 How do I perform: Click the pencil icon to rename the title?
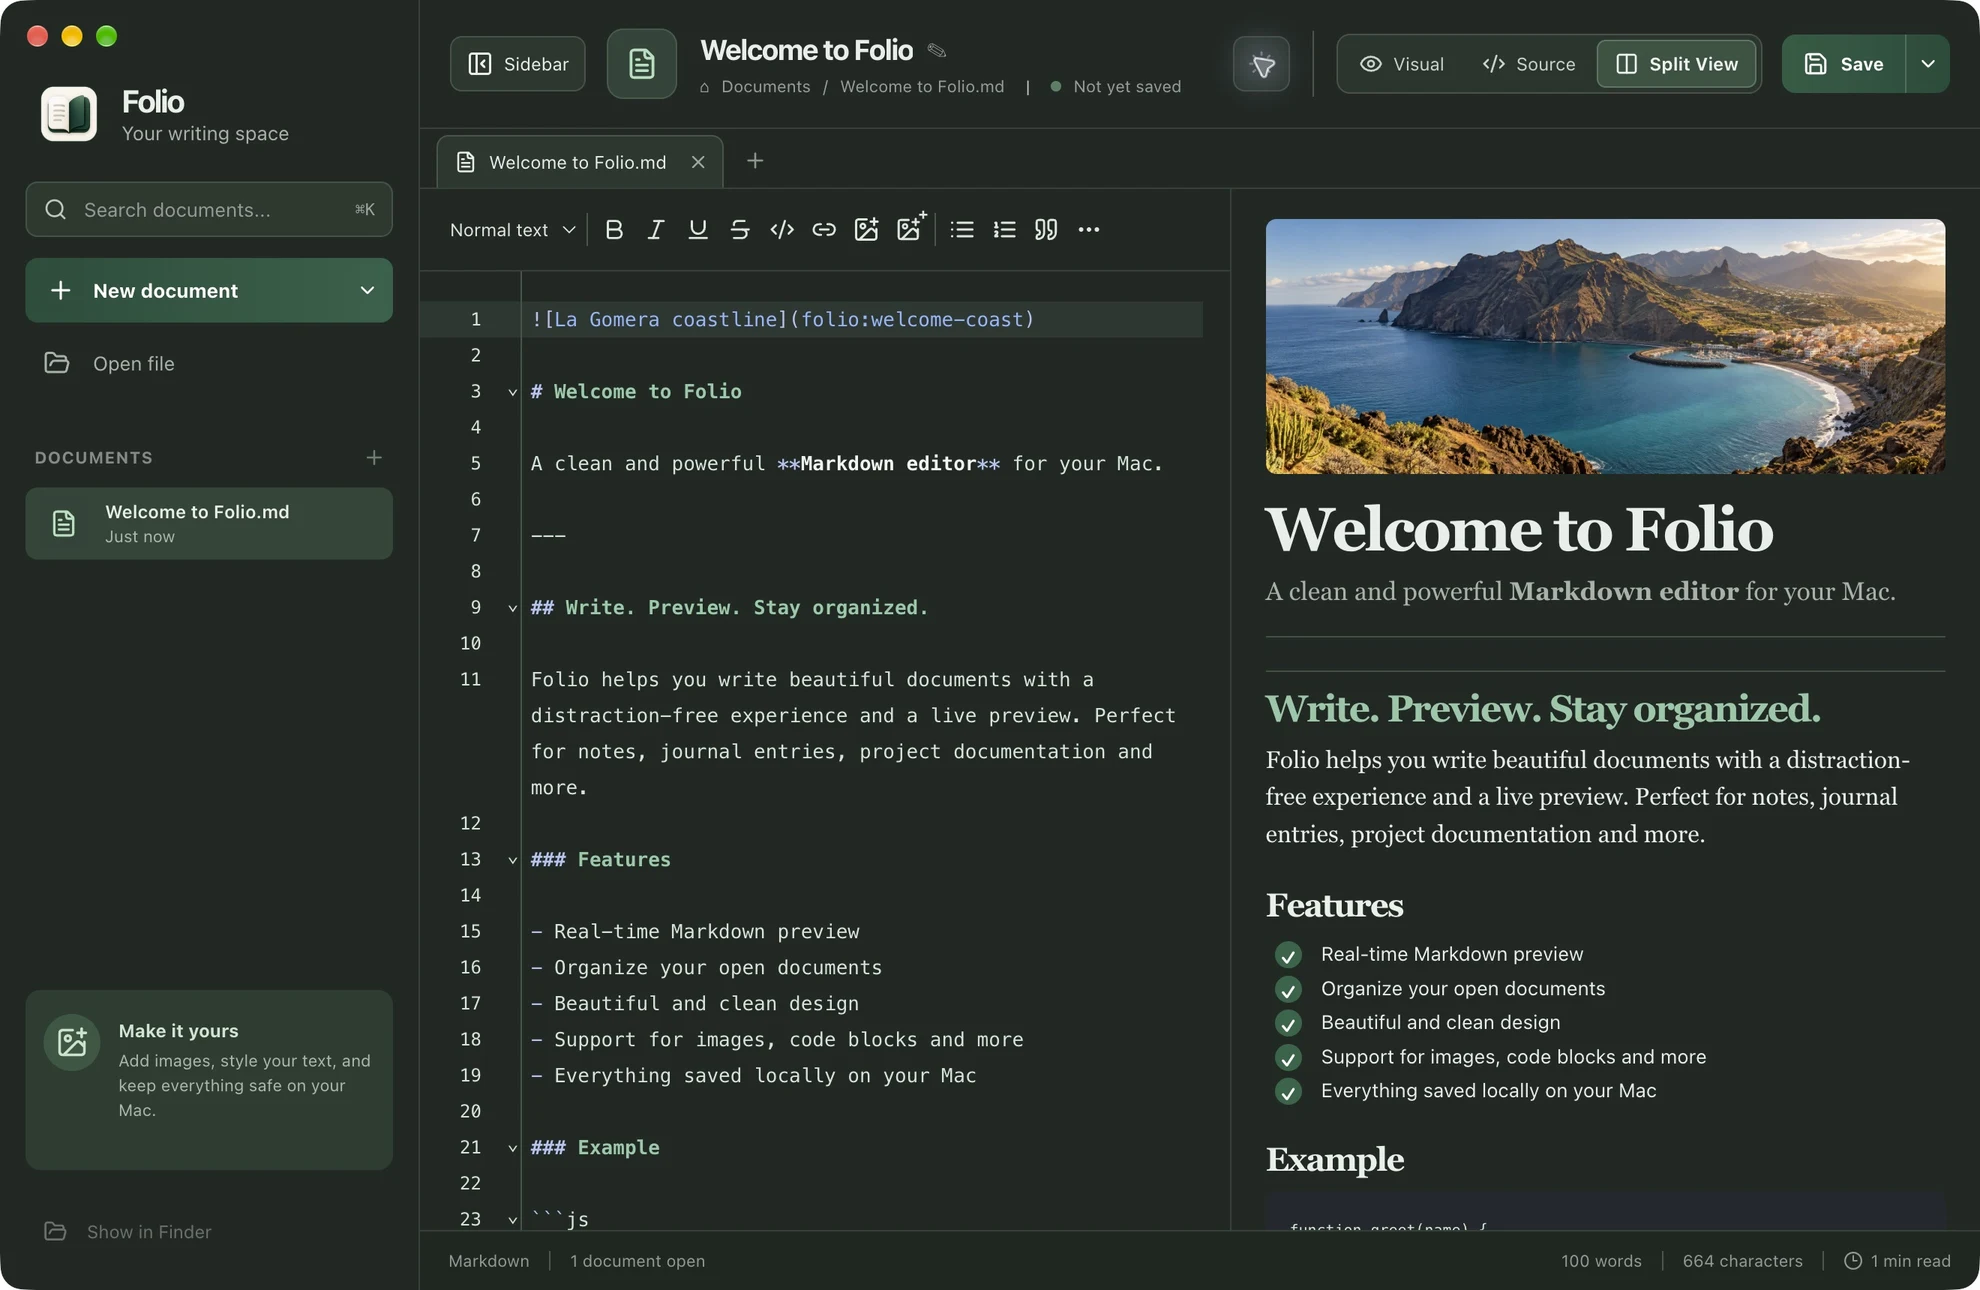(937, 50)
